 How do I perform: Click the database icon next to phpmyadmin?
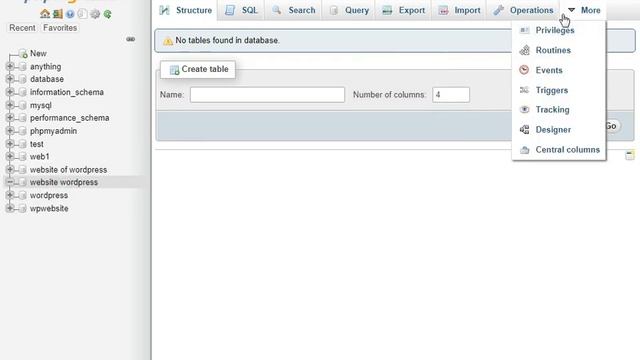click(x=23, y=131)
